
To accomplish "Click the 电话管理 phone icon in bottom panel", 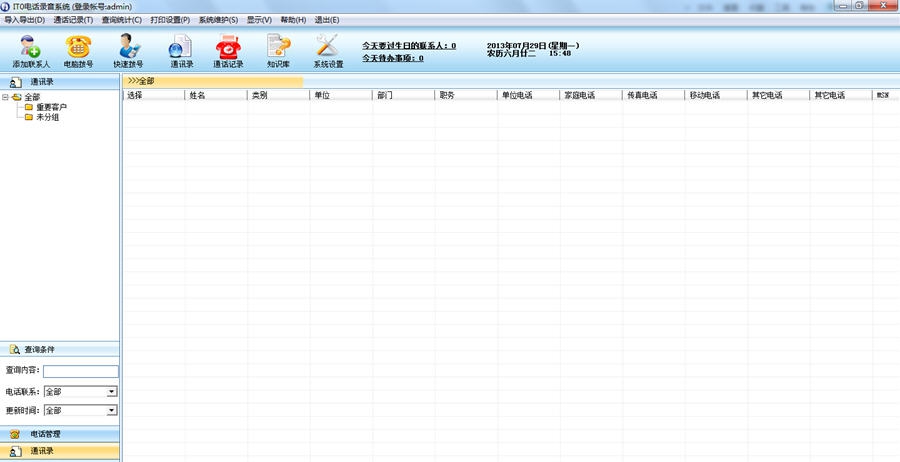I will (x=15, y=434).
